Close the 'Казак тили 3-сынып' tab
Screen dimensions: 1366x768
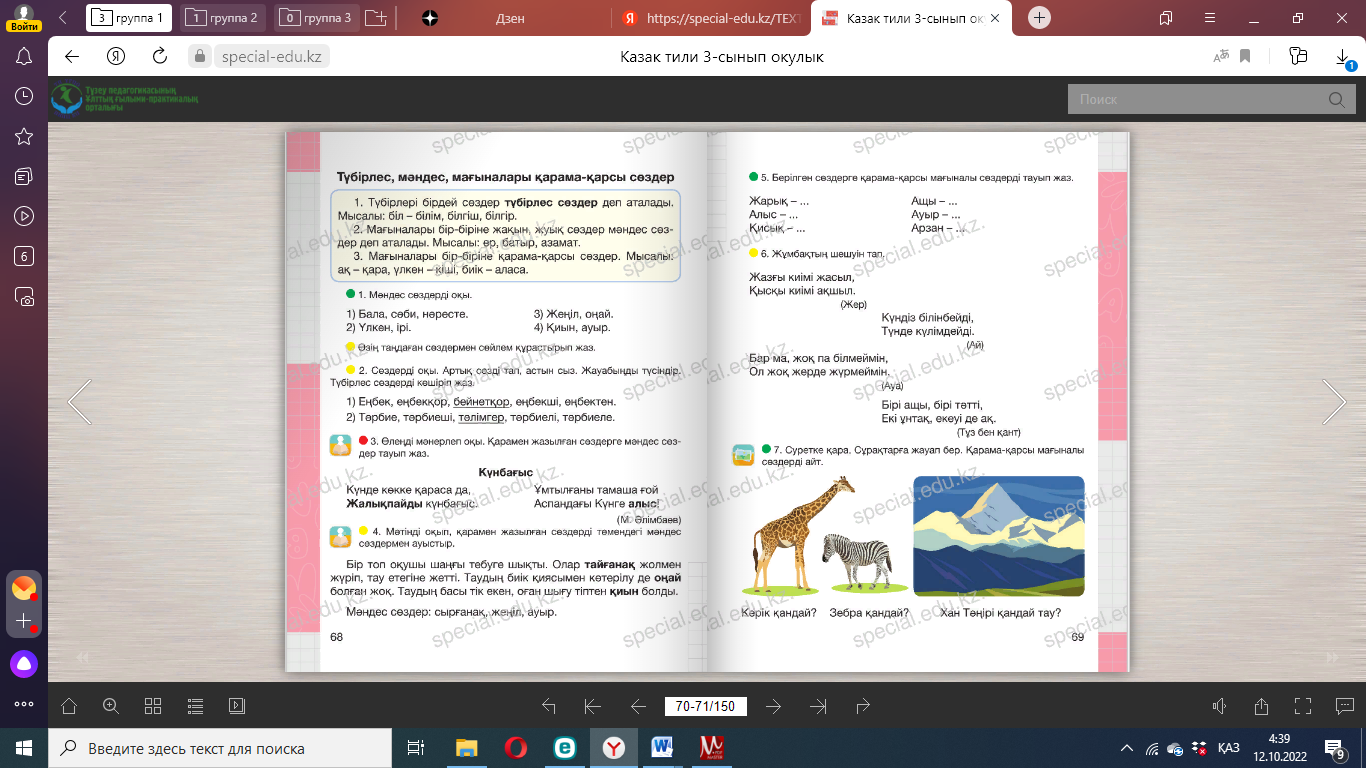point(995,18)
